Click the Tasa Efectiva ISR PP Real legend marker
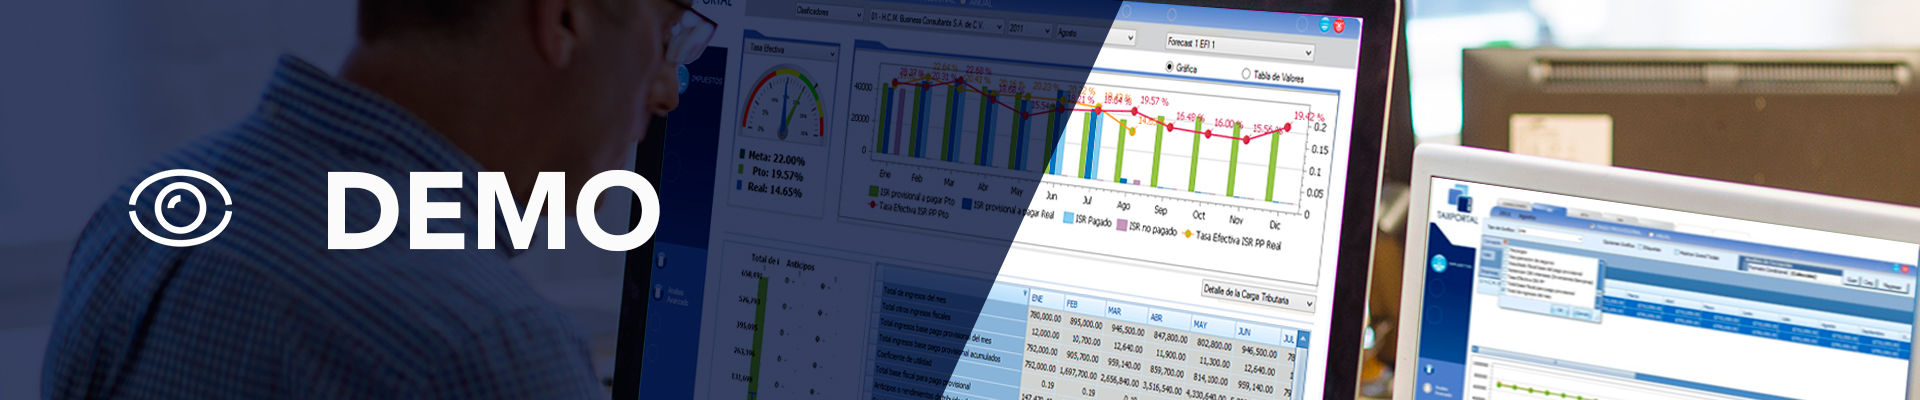 pyautogui.click(x=1188, y=234)
